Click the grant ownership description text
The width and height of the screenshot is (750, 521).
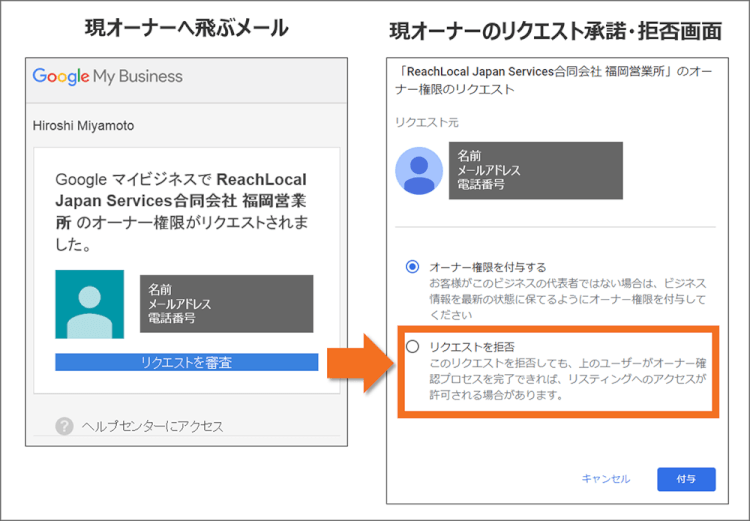568,299
